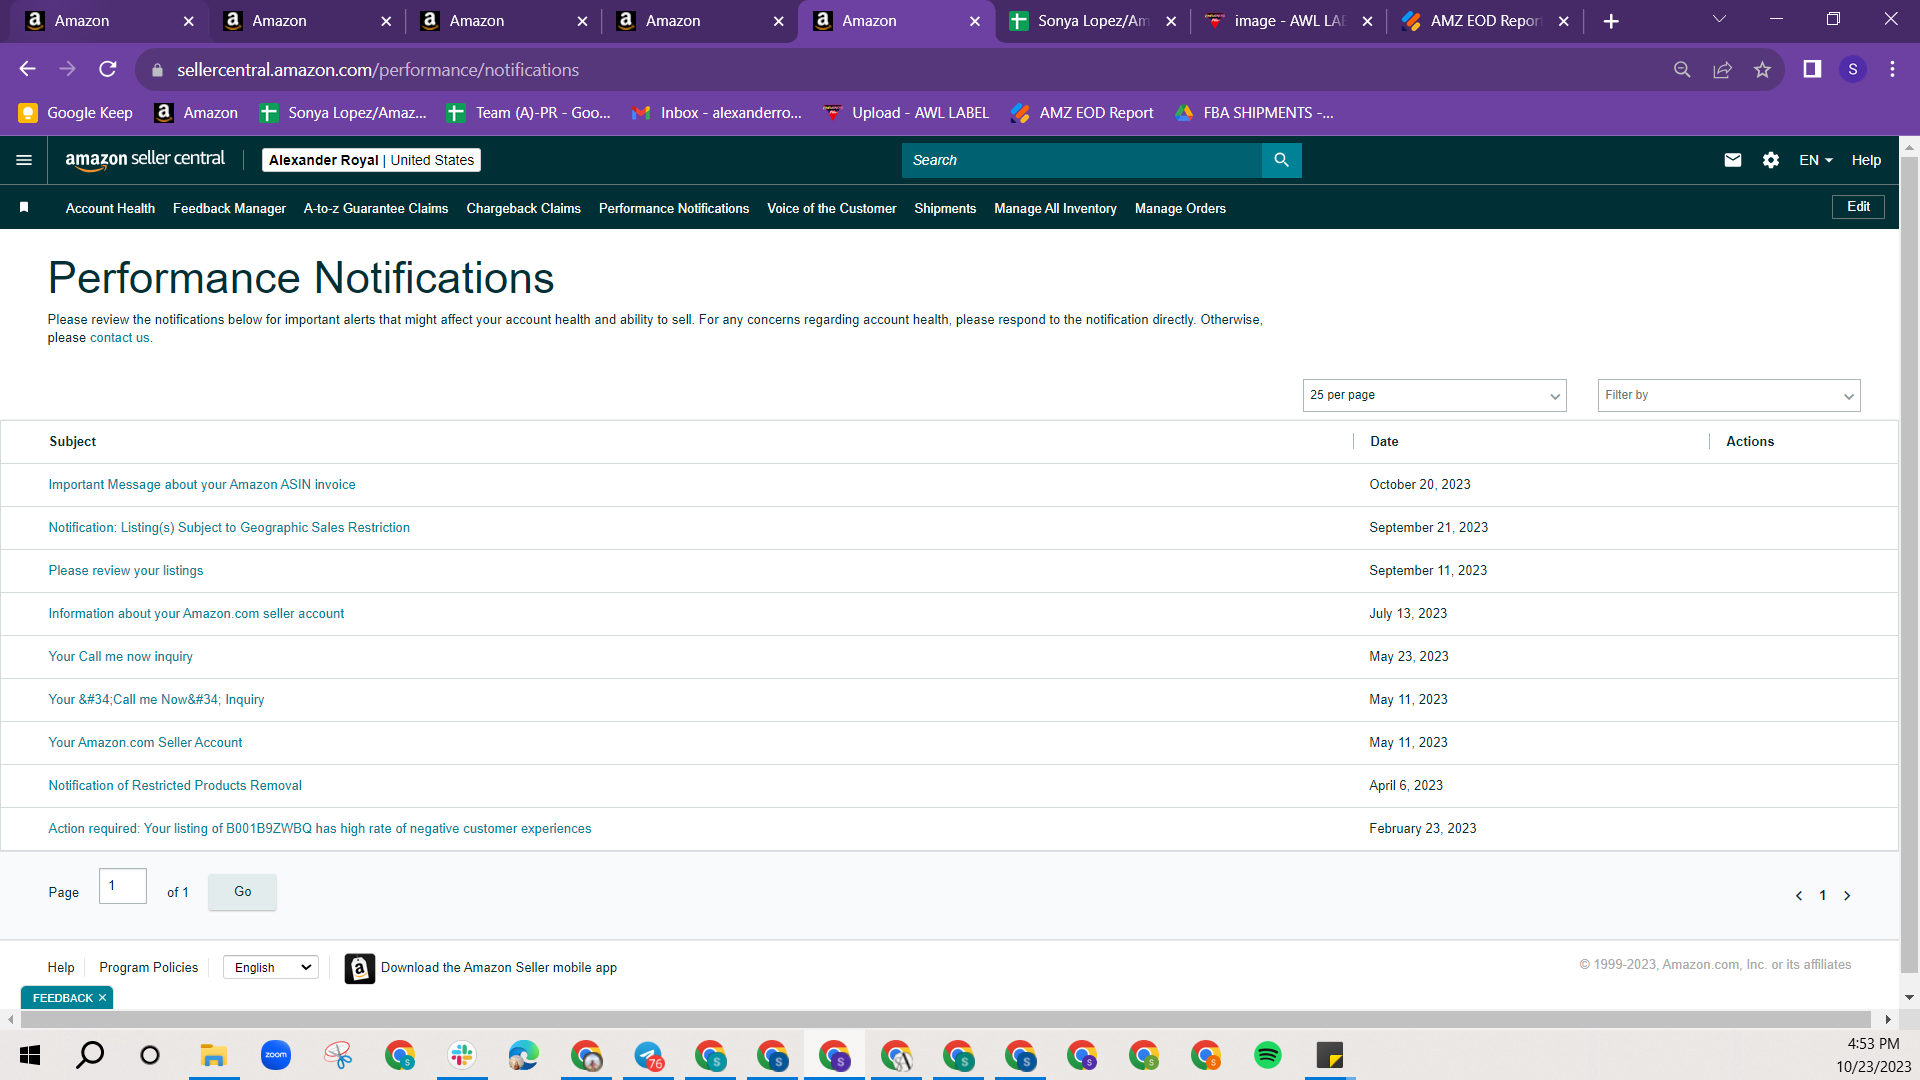
Task: Click the bookmark flag icon in navigation bar
Action: pyautogui.click(x=24, y=207)
